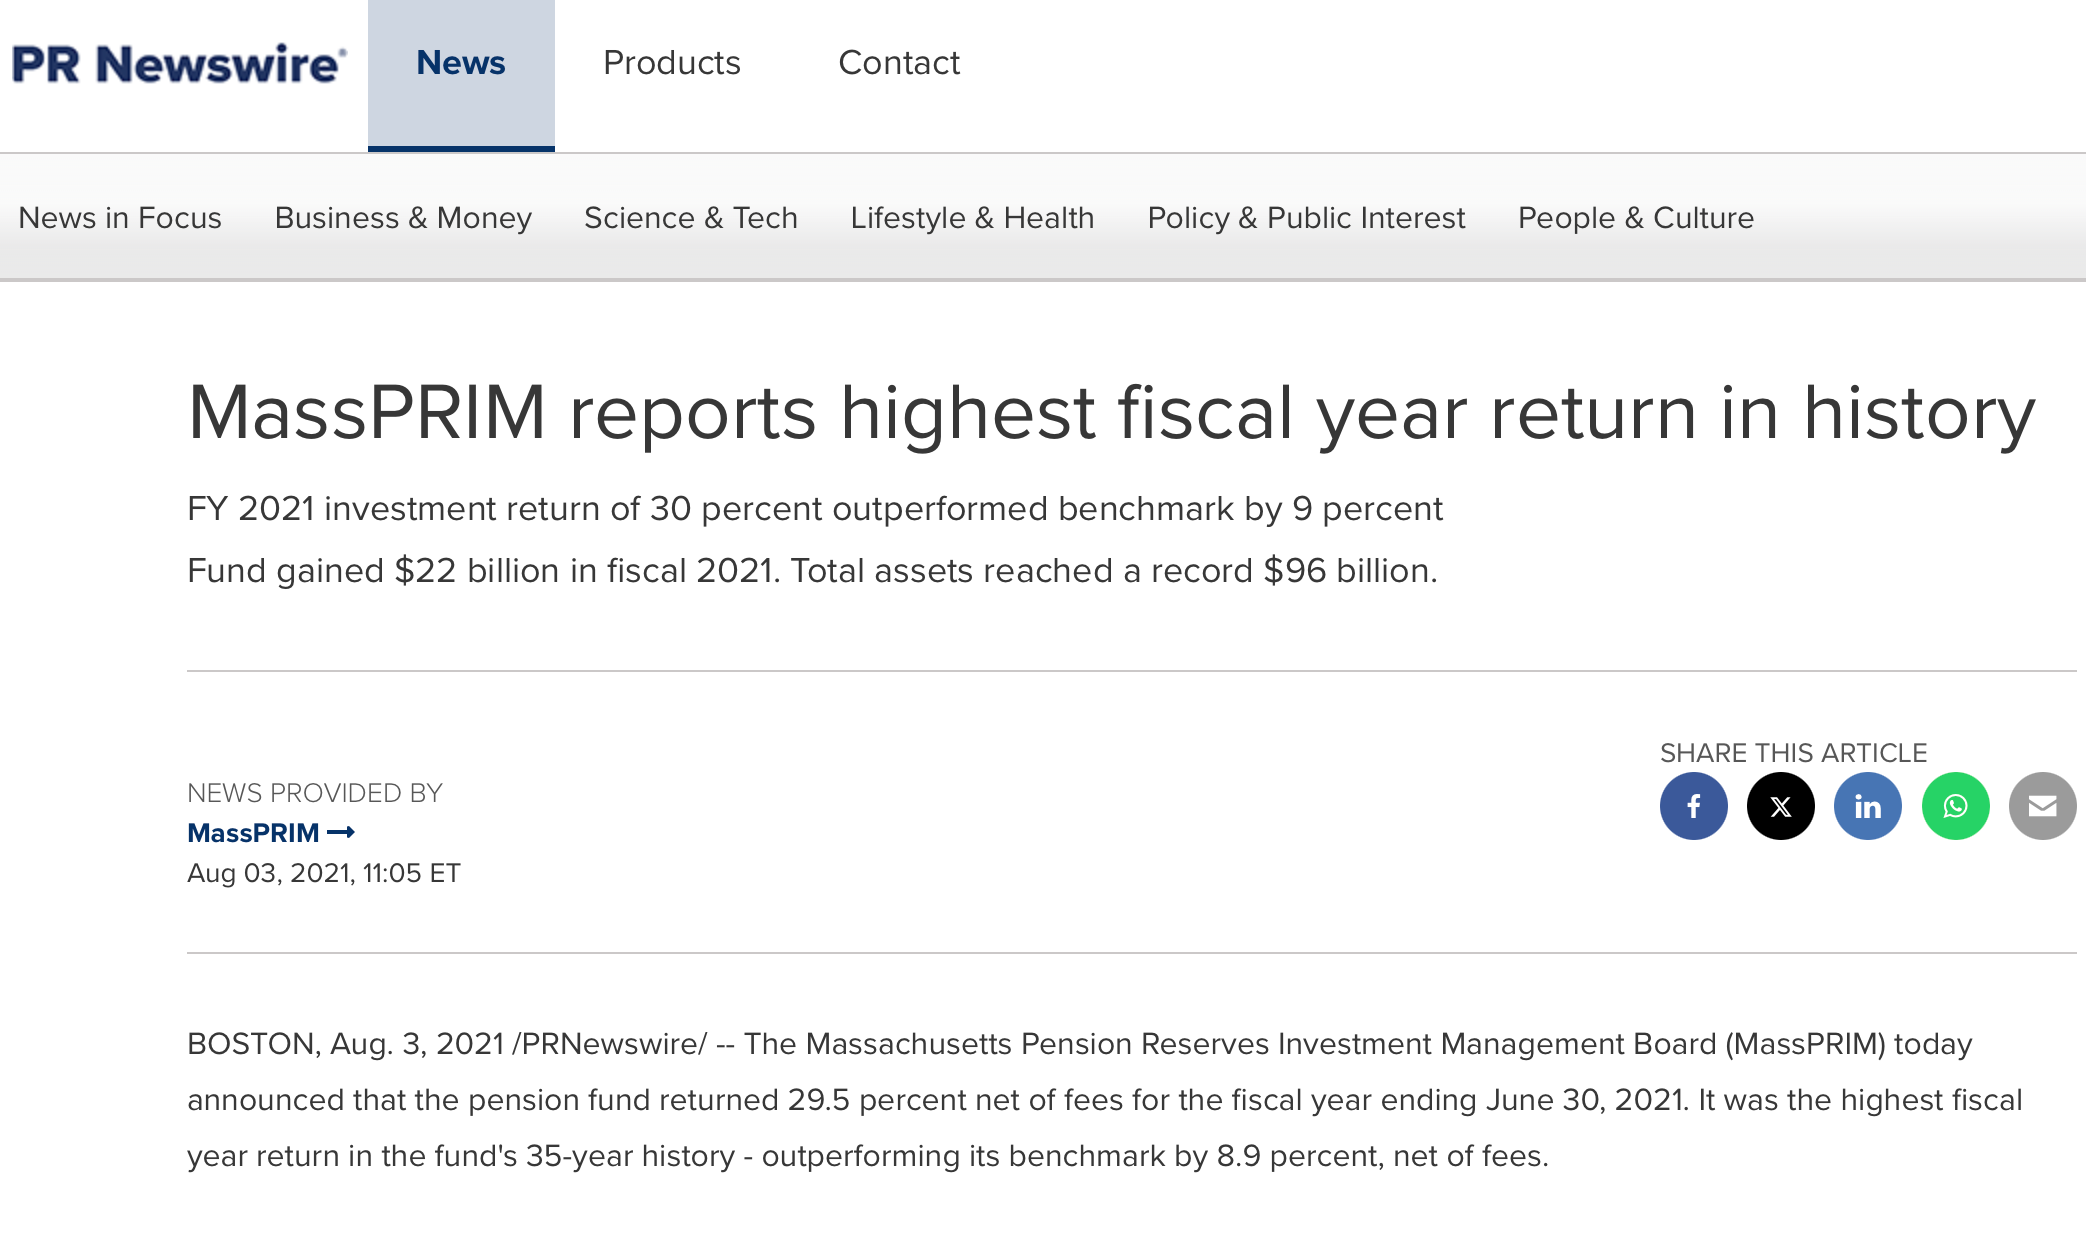Open People & Culture section

(1635, 218)
